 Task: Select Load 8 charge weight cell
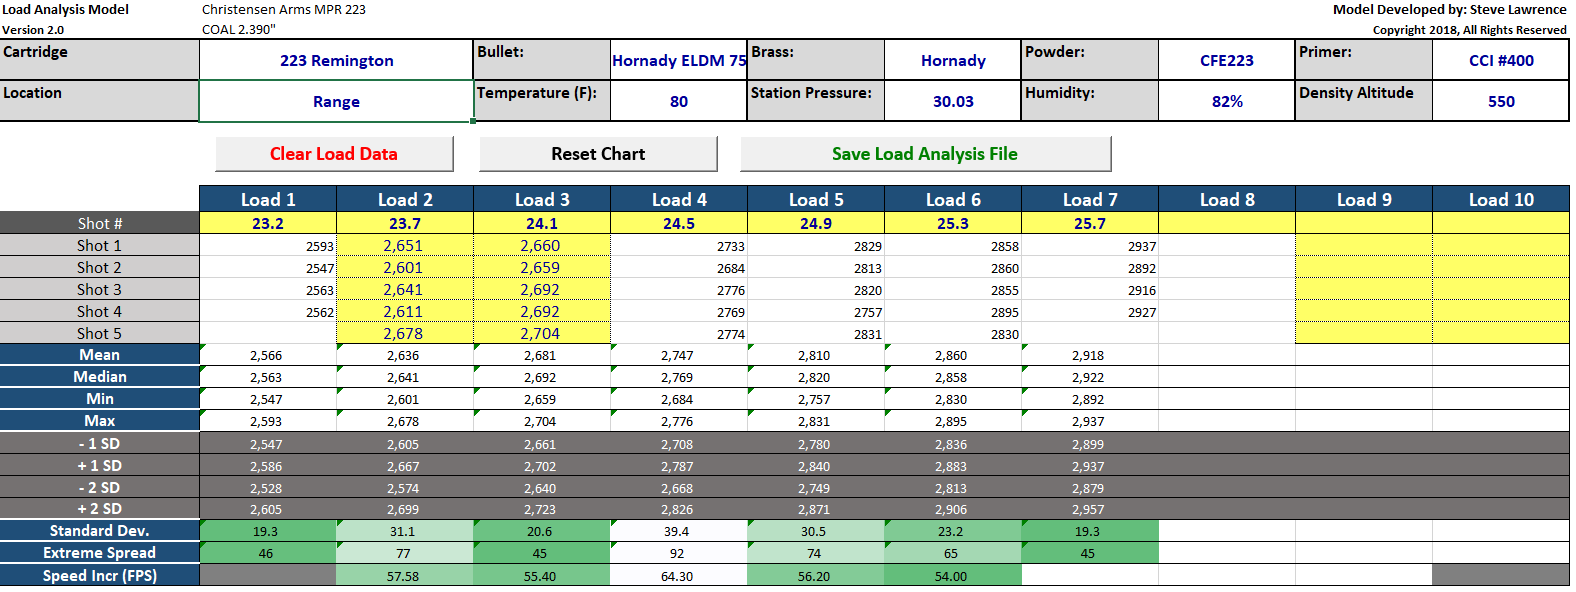click(1226, 223)
